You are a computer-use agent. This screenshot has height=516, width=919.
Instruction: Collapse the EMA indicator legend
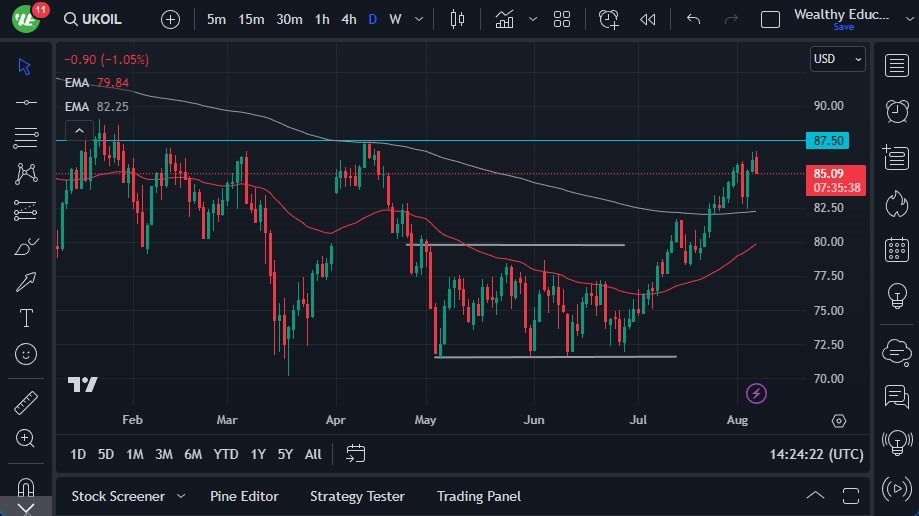pos(77,131)
